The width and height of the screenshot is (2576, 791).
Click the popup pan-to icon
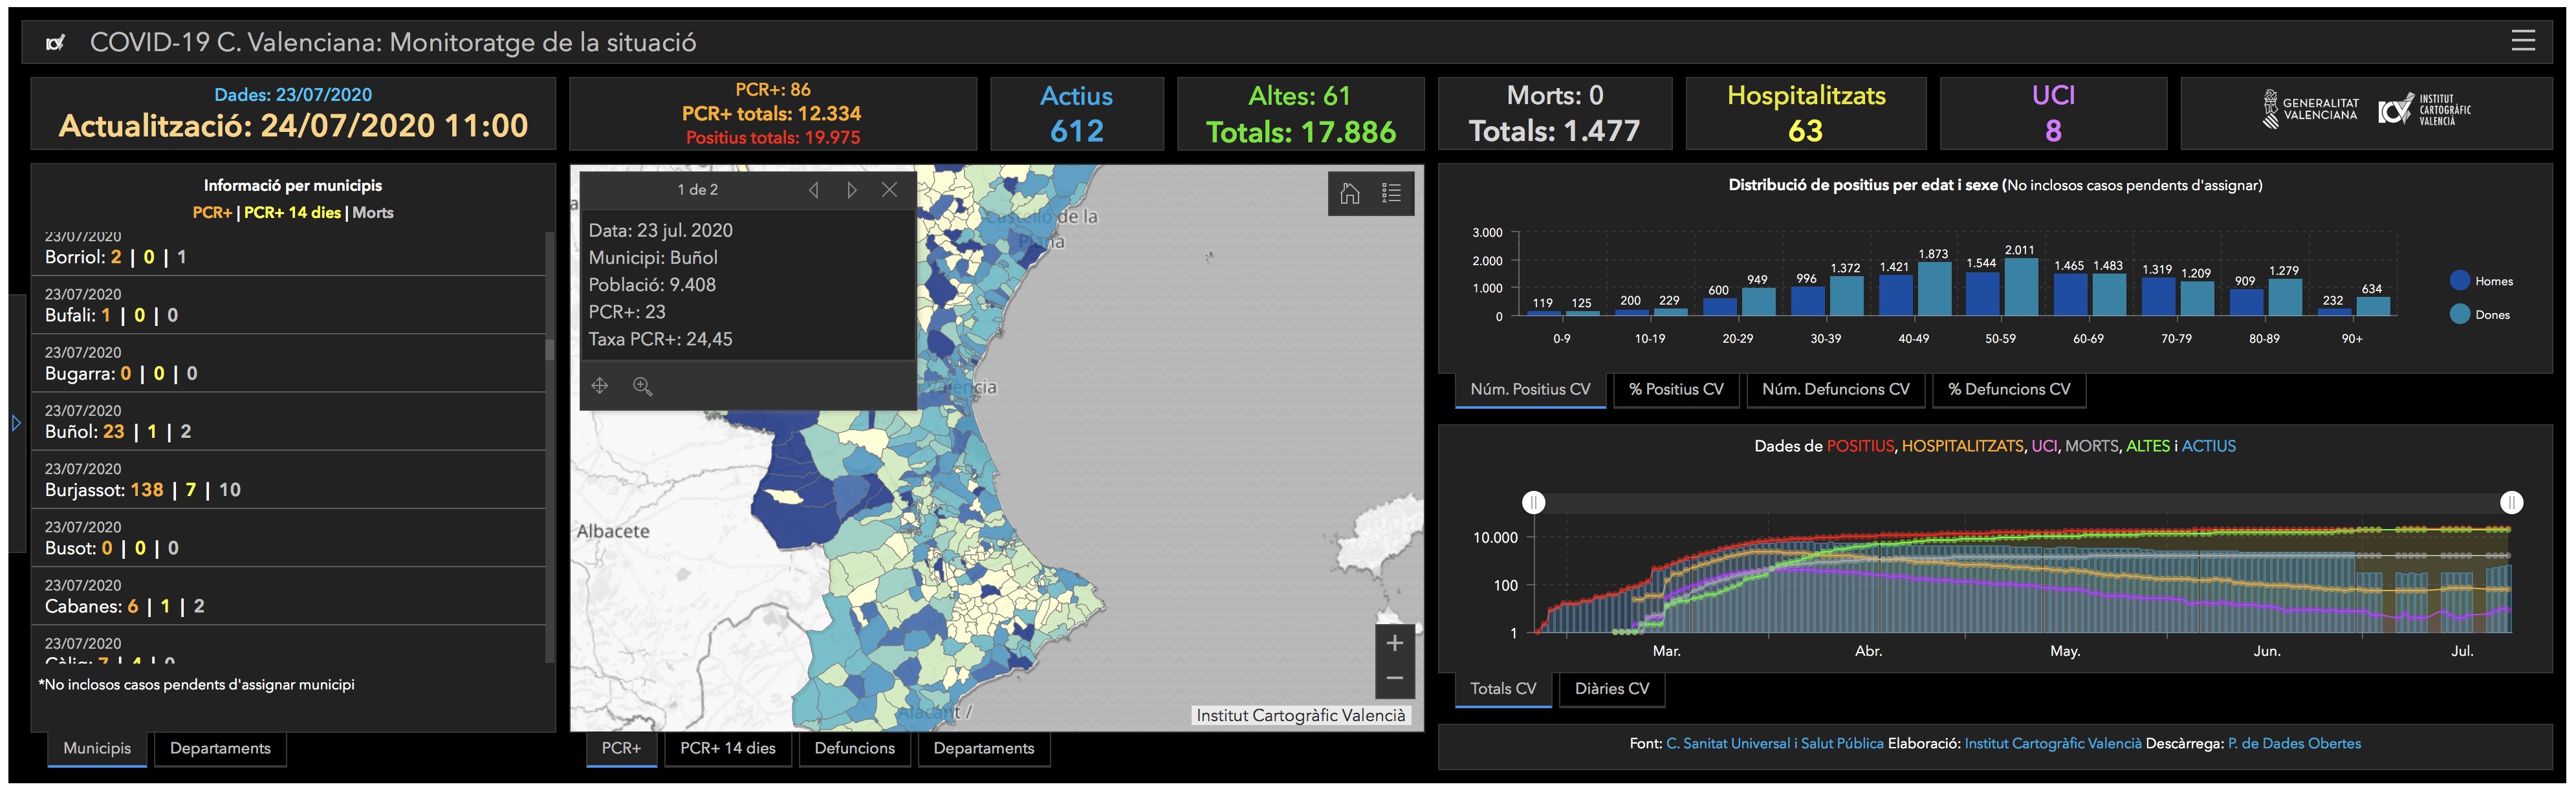click(600, 386)
